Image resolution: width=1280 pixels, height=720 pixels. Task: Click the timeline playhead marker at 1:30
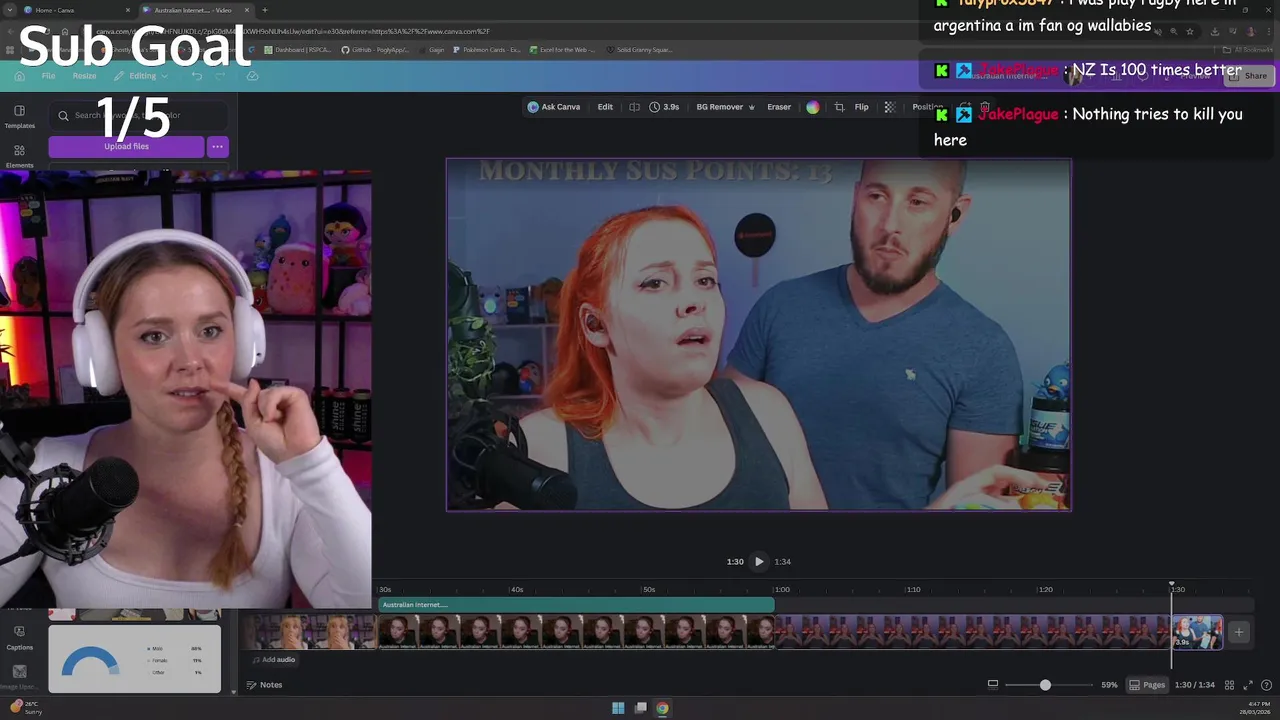1172,585
